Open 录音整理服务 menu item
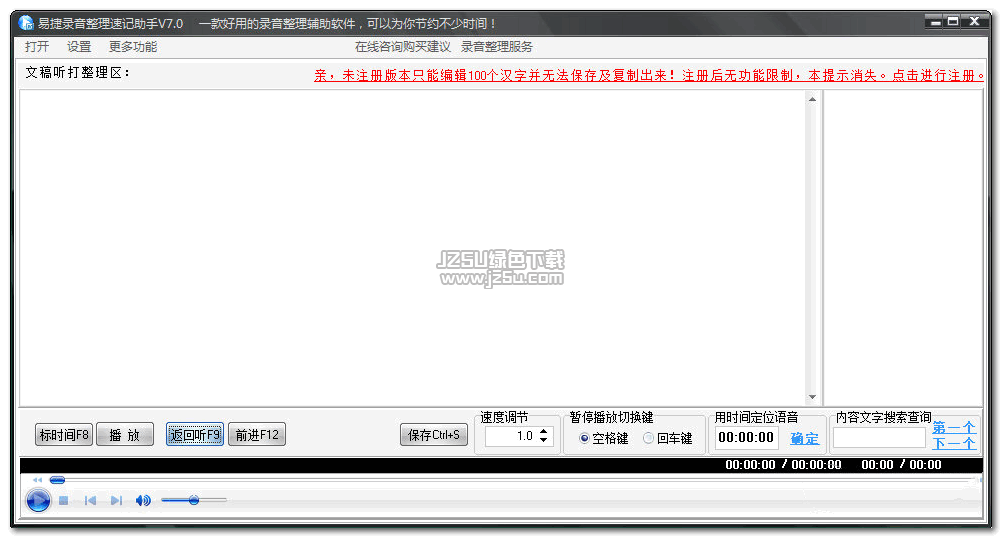The image size is (1003, 539). (x=496, y=47)
